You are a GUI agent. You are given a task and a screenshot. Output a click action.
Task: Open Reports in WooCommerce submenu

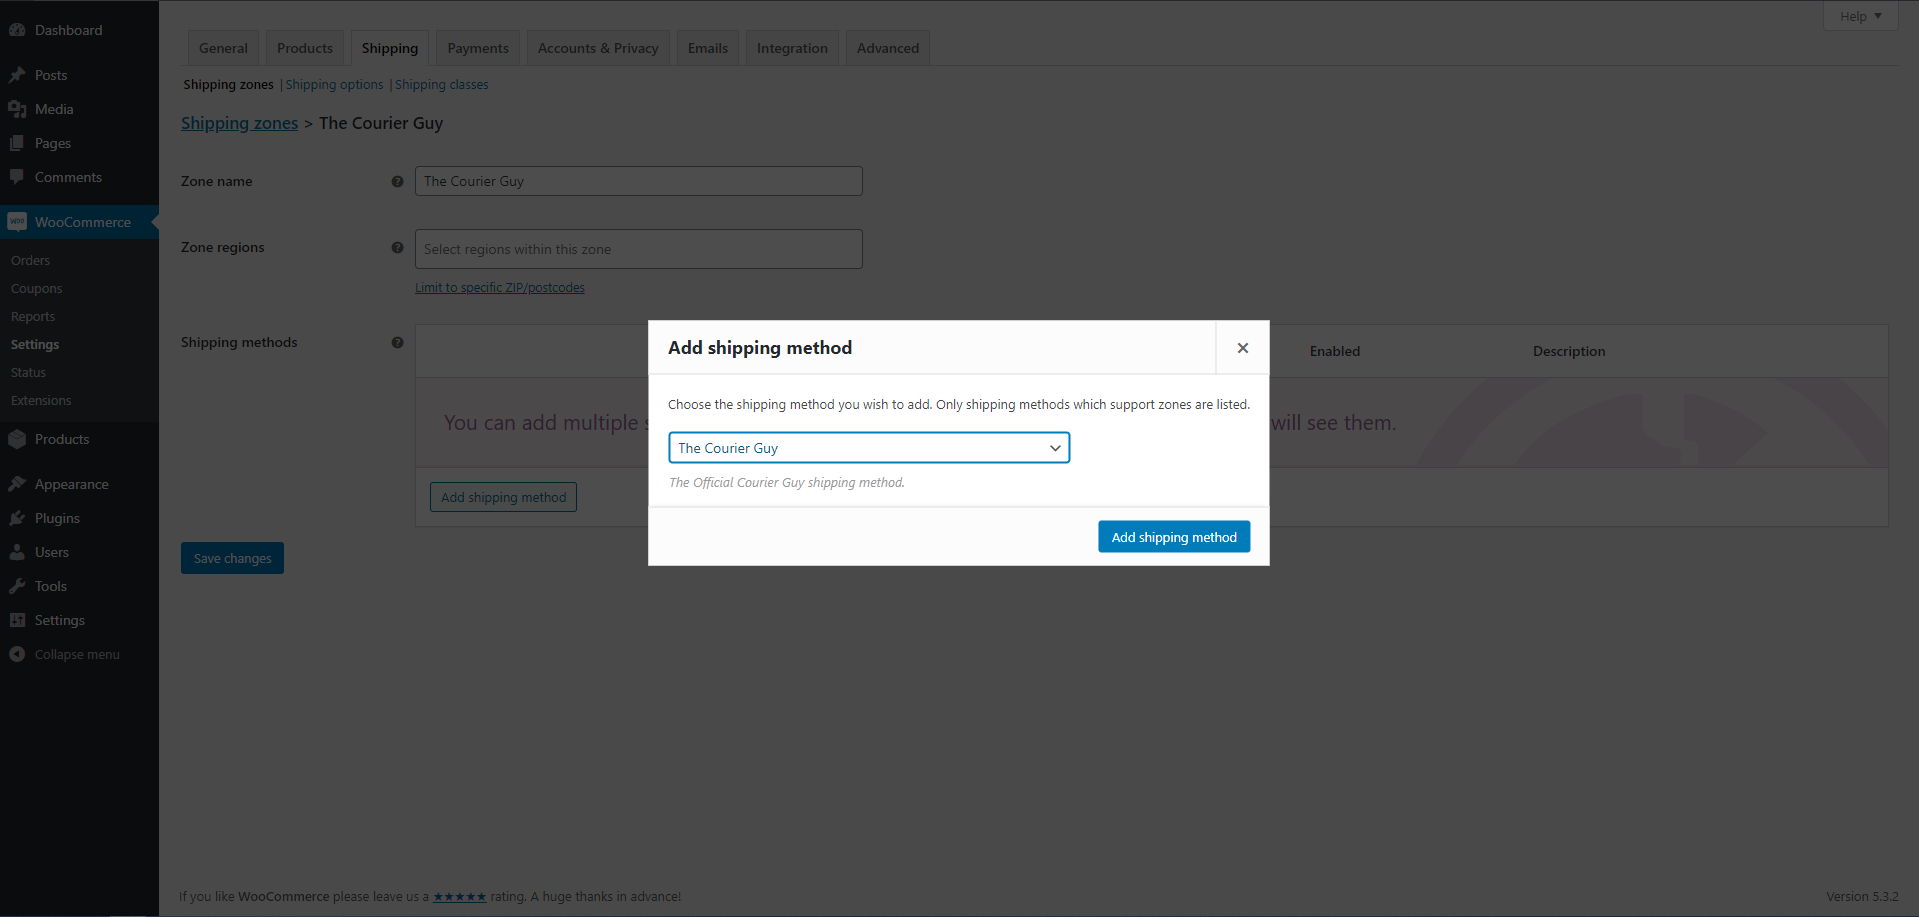click(33, 316)
